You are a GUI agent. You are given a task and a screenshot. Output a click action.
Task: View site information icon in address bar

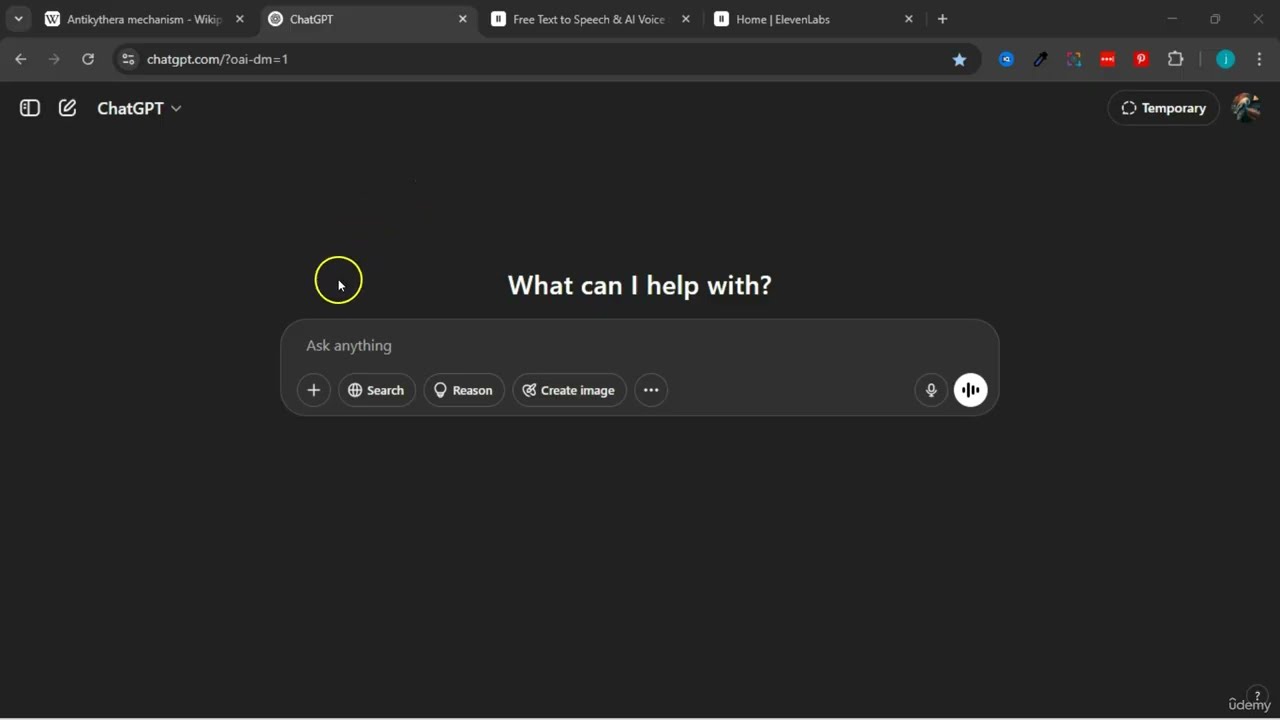point(128,59)
